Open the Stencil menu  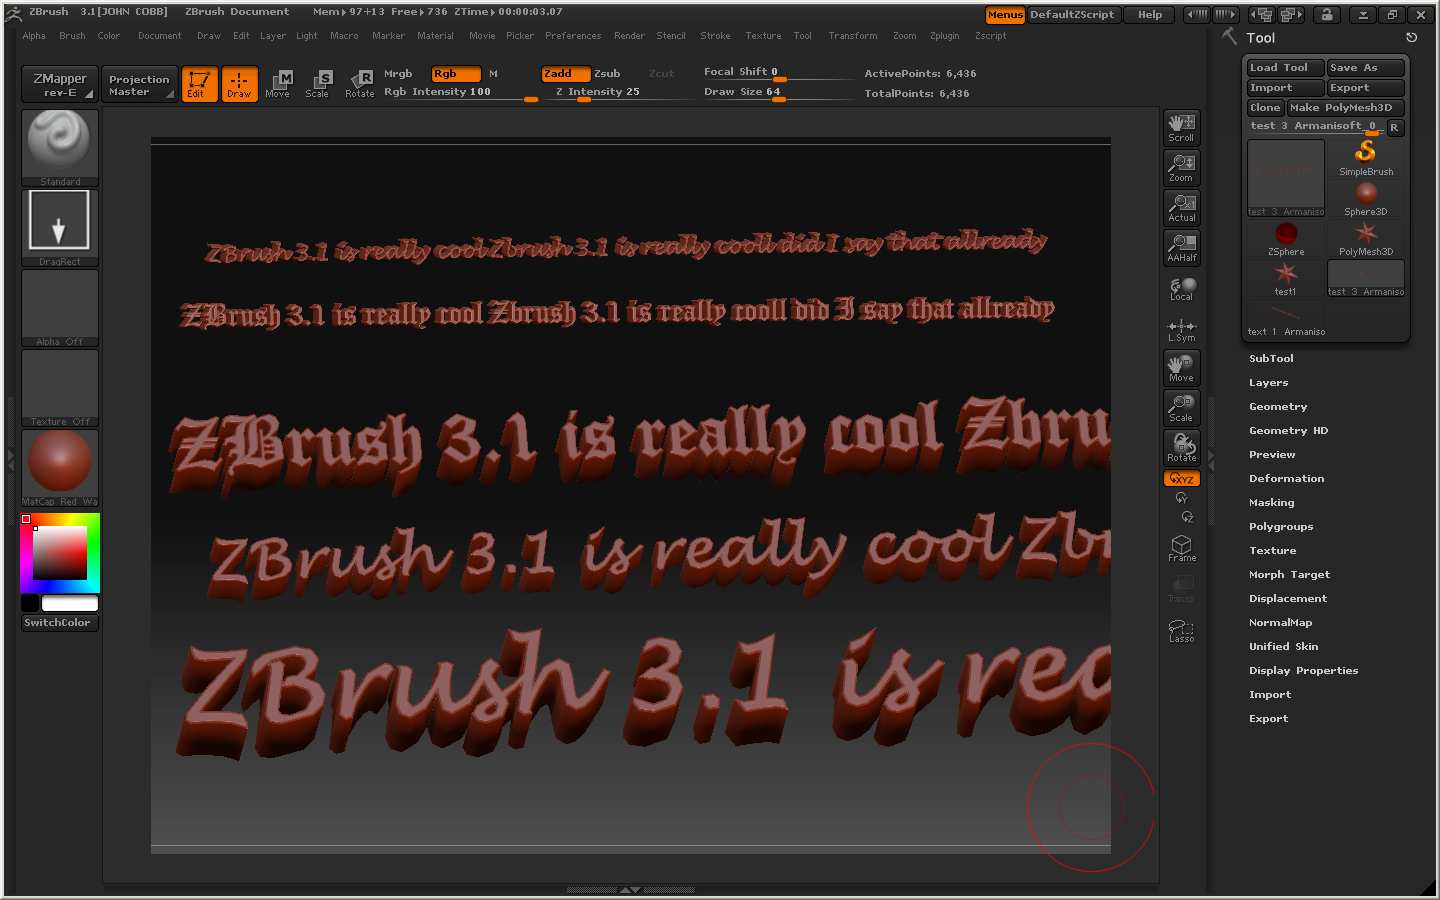671,36
